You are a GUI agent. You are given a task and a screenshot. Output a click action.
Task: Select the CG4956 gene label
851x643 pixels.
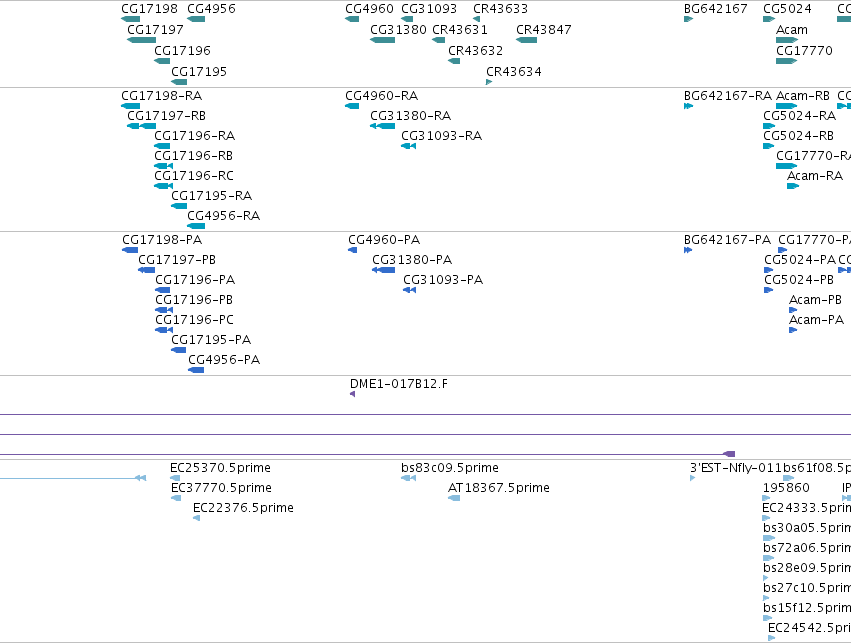coord(211,9)
